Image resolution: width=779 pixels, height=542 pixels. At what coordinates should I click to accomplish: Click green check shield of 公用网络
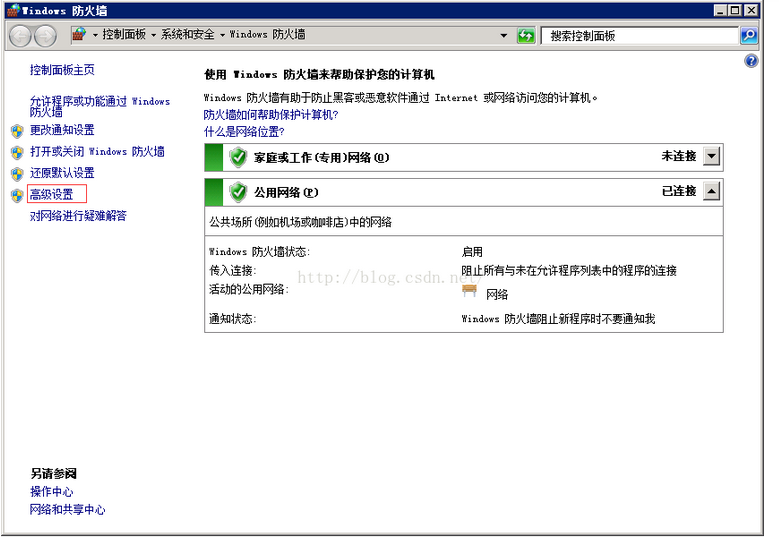(238, 192)
